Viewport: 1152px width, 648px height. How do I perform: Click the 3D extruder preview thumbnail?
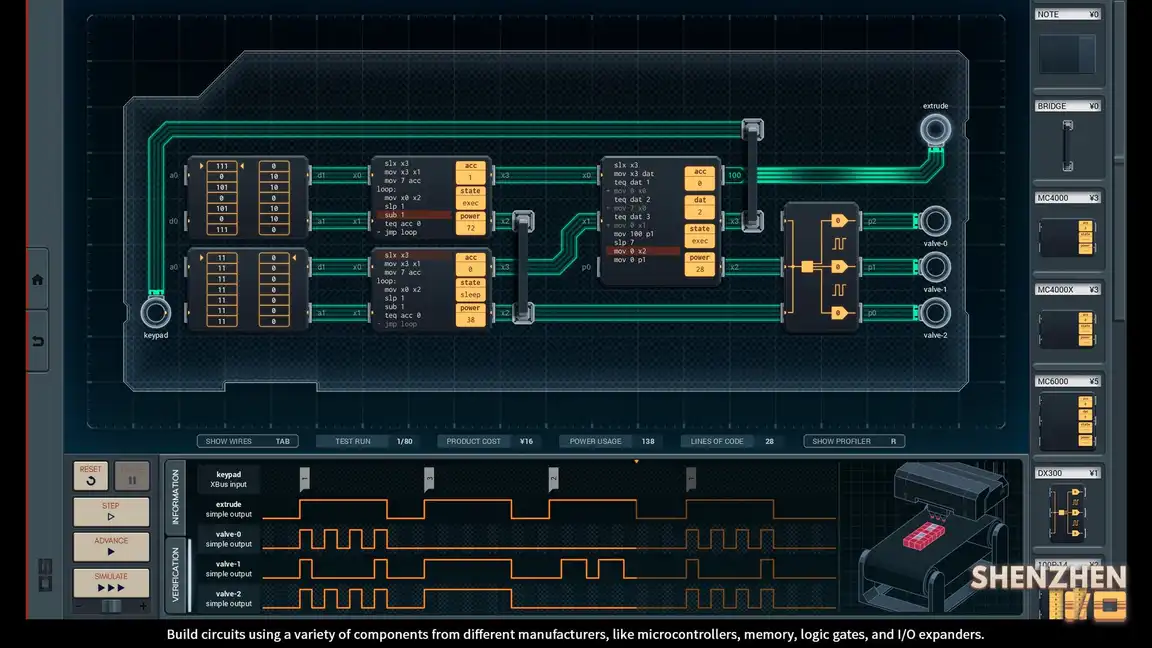[x=932, y=537]
